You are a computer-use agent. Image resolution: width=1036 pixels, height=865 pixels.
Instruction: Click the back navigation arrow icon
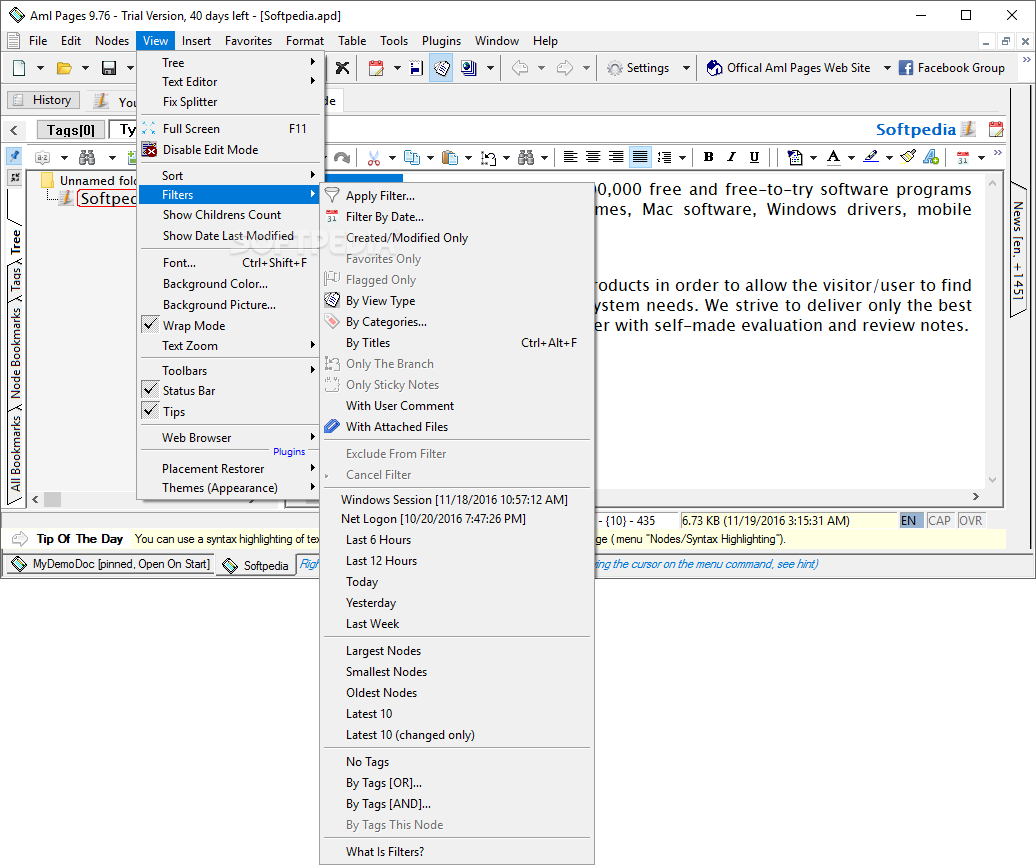[x=520, y=68]
